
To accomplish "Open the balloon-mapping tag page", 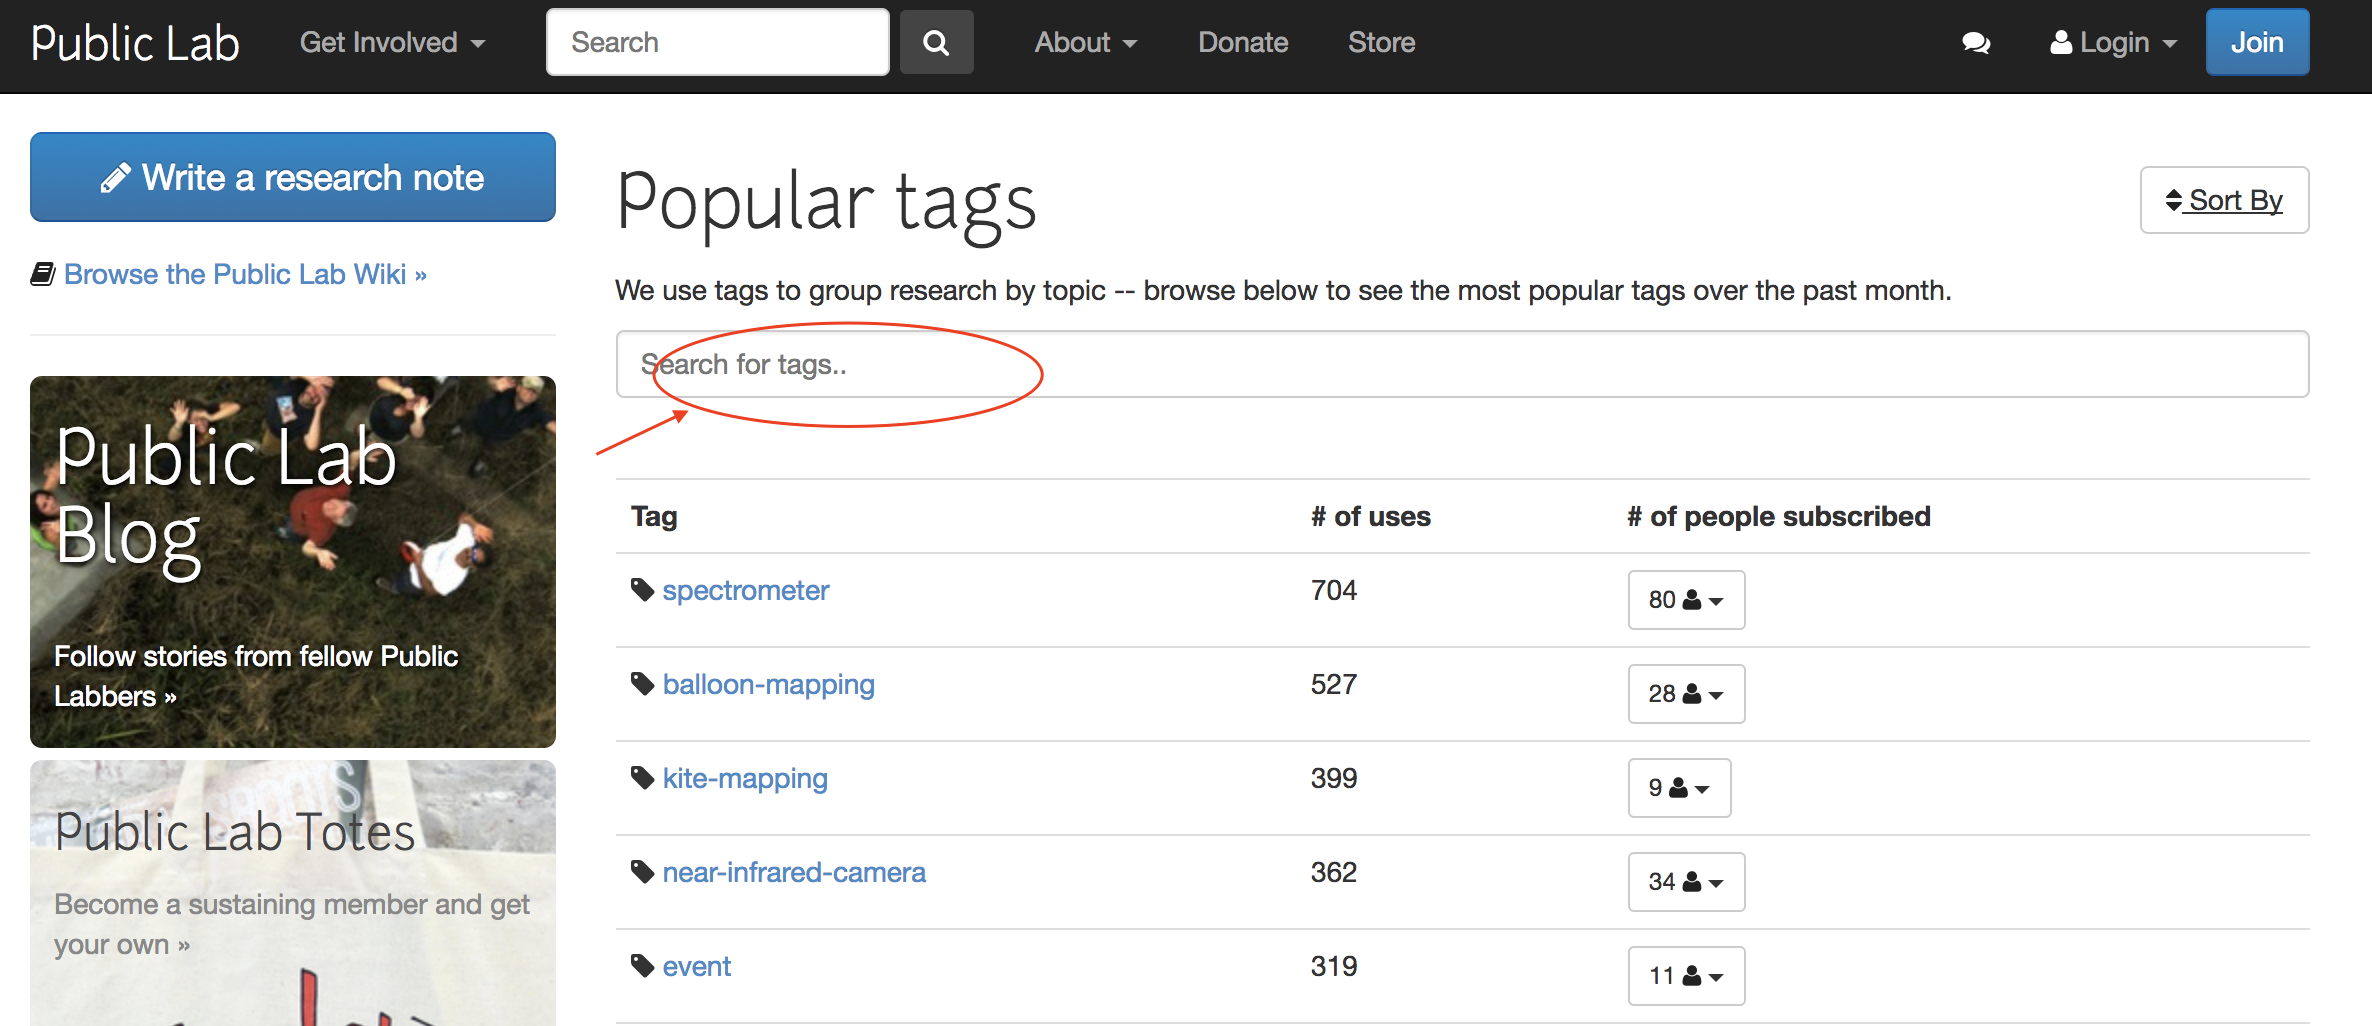I will click(768, 684).
